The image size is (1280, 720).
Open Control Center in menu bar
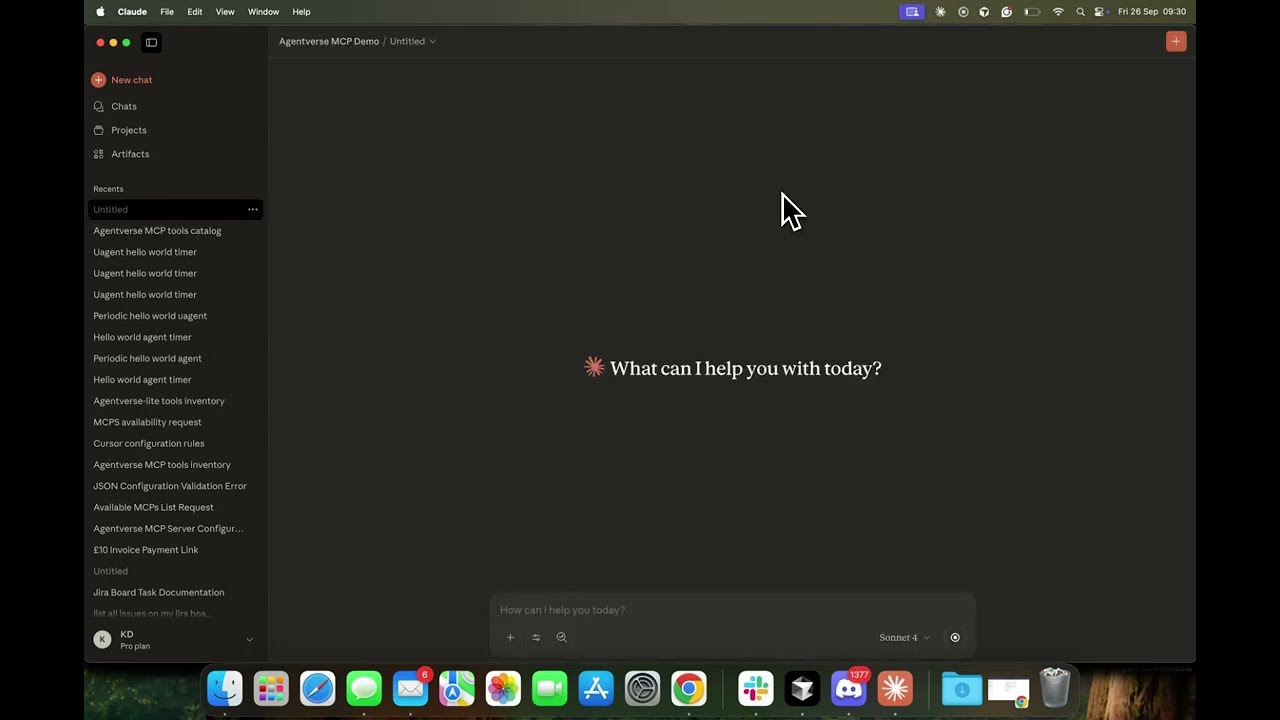1100,12
